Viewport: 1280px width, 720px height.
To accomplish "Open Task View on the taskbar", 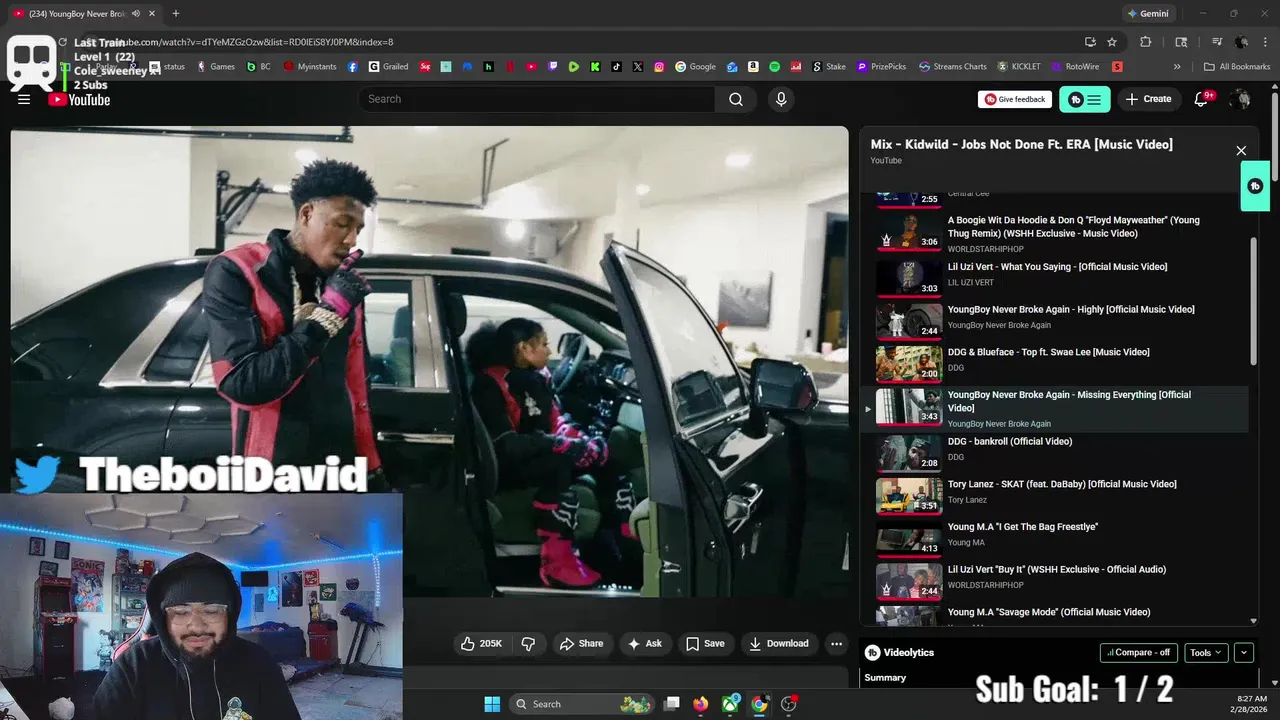I will pyautogui.click(x=672, y=704).
